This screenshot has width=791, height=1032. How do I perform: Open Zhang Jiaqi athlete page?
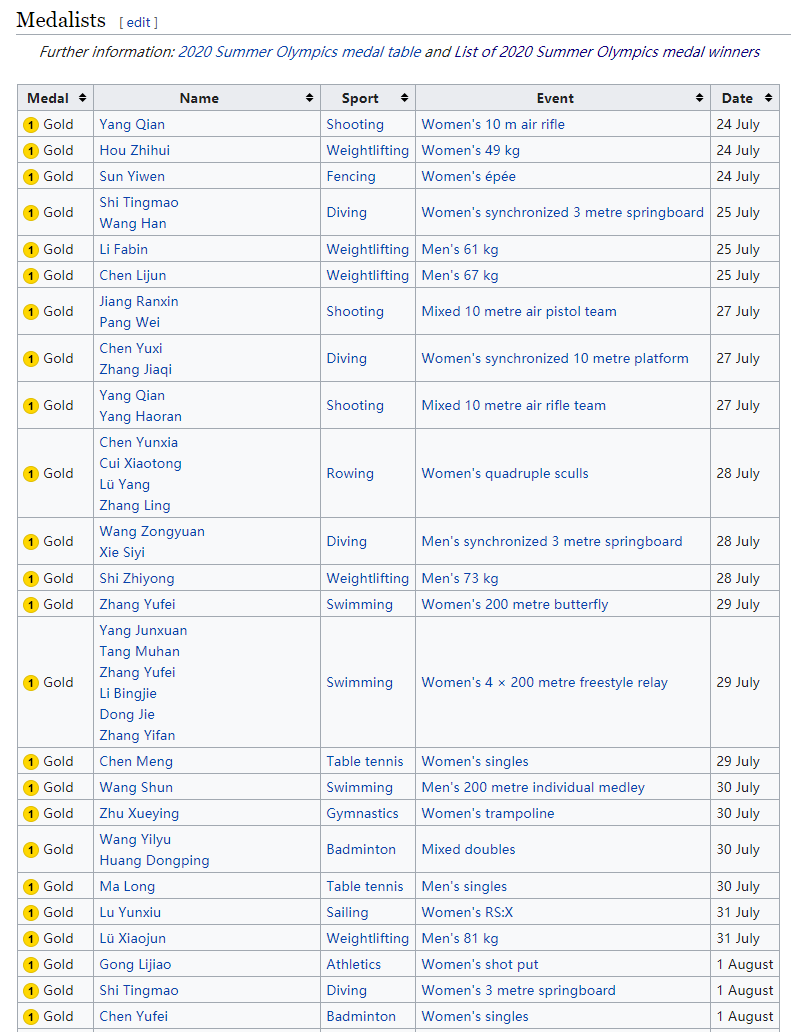pyautogui.click(x=136, y=369)
